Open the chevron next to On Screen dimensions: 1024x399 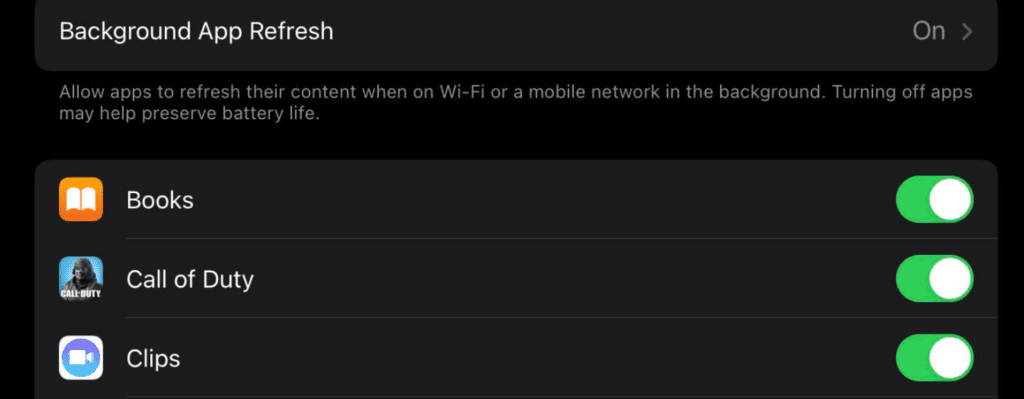pyautogui.click(x=967, y=31)
